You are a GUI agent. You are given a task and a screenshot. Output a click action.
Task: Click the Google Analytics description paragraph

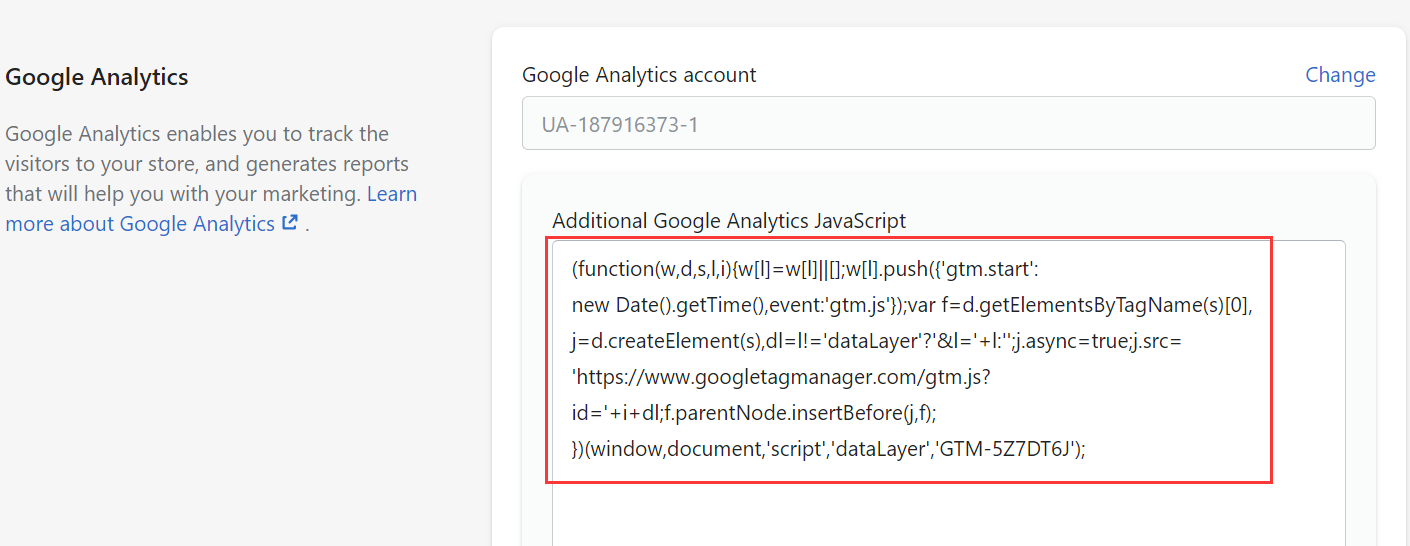(211, 179)
